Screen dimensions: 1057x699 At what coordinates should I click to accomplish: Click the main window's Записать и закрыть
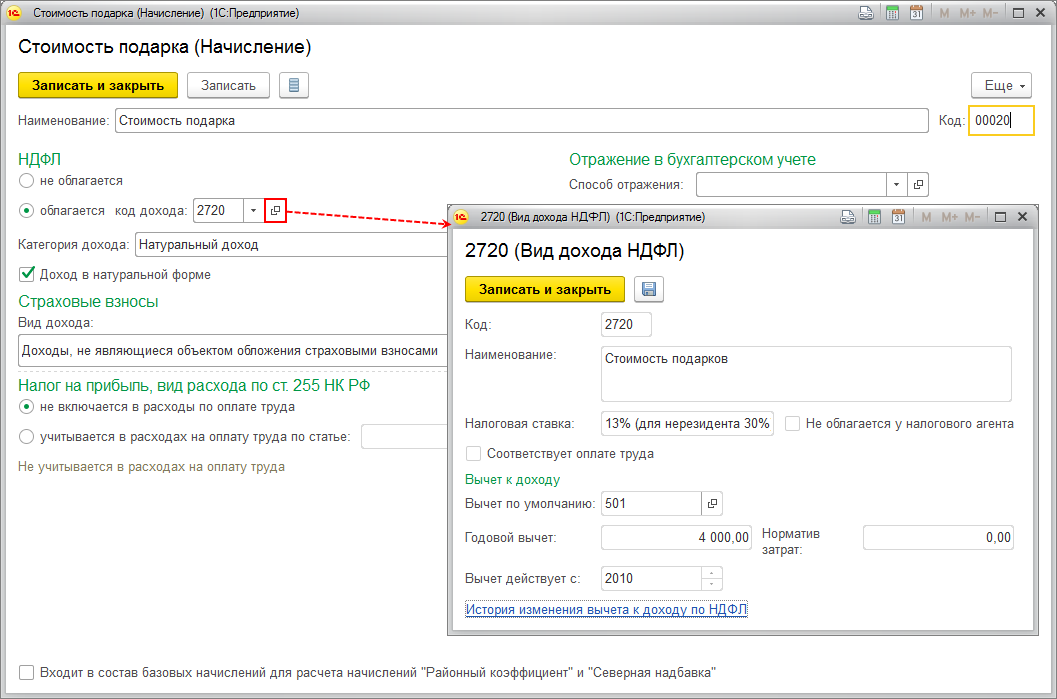98,86
